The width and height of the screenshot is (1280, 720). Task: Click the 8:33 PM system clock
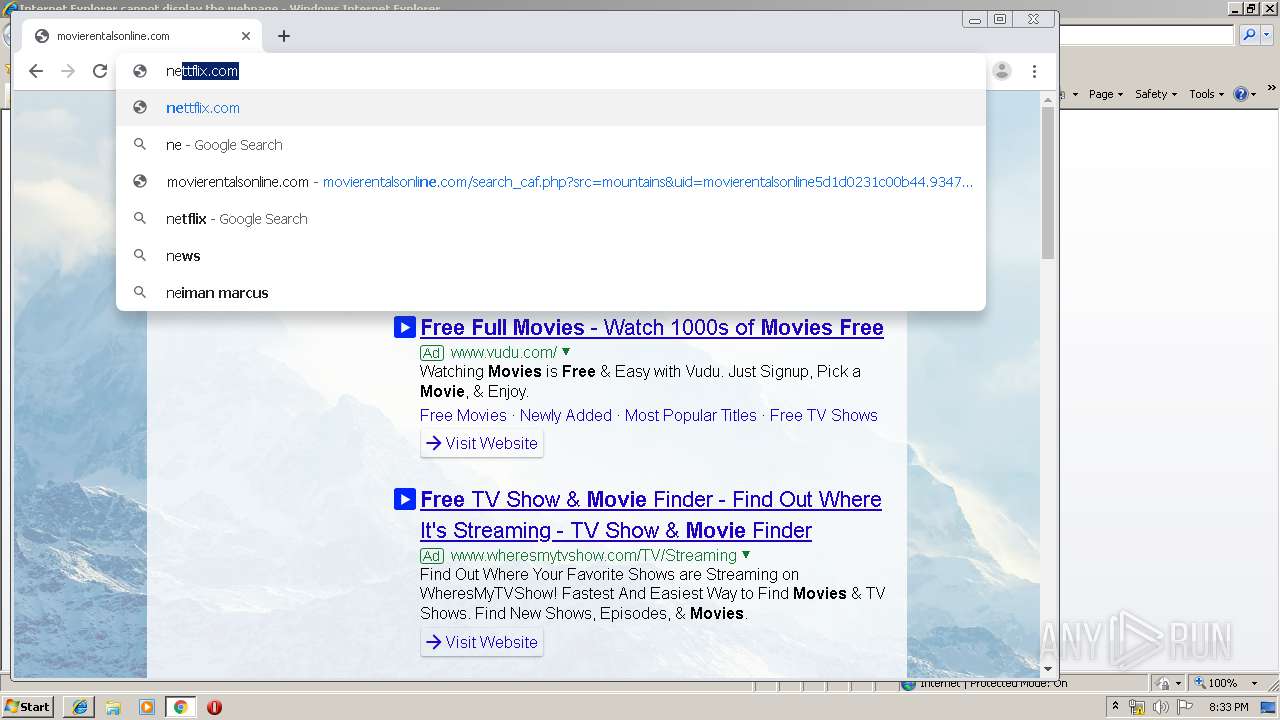[x=1228, y=707]
